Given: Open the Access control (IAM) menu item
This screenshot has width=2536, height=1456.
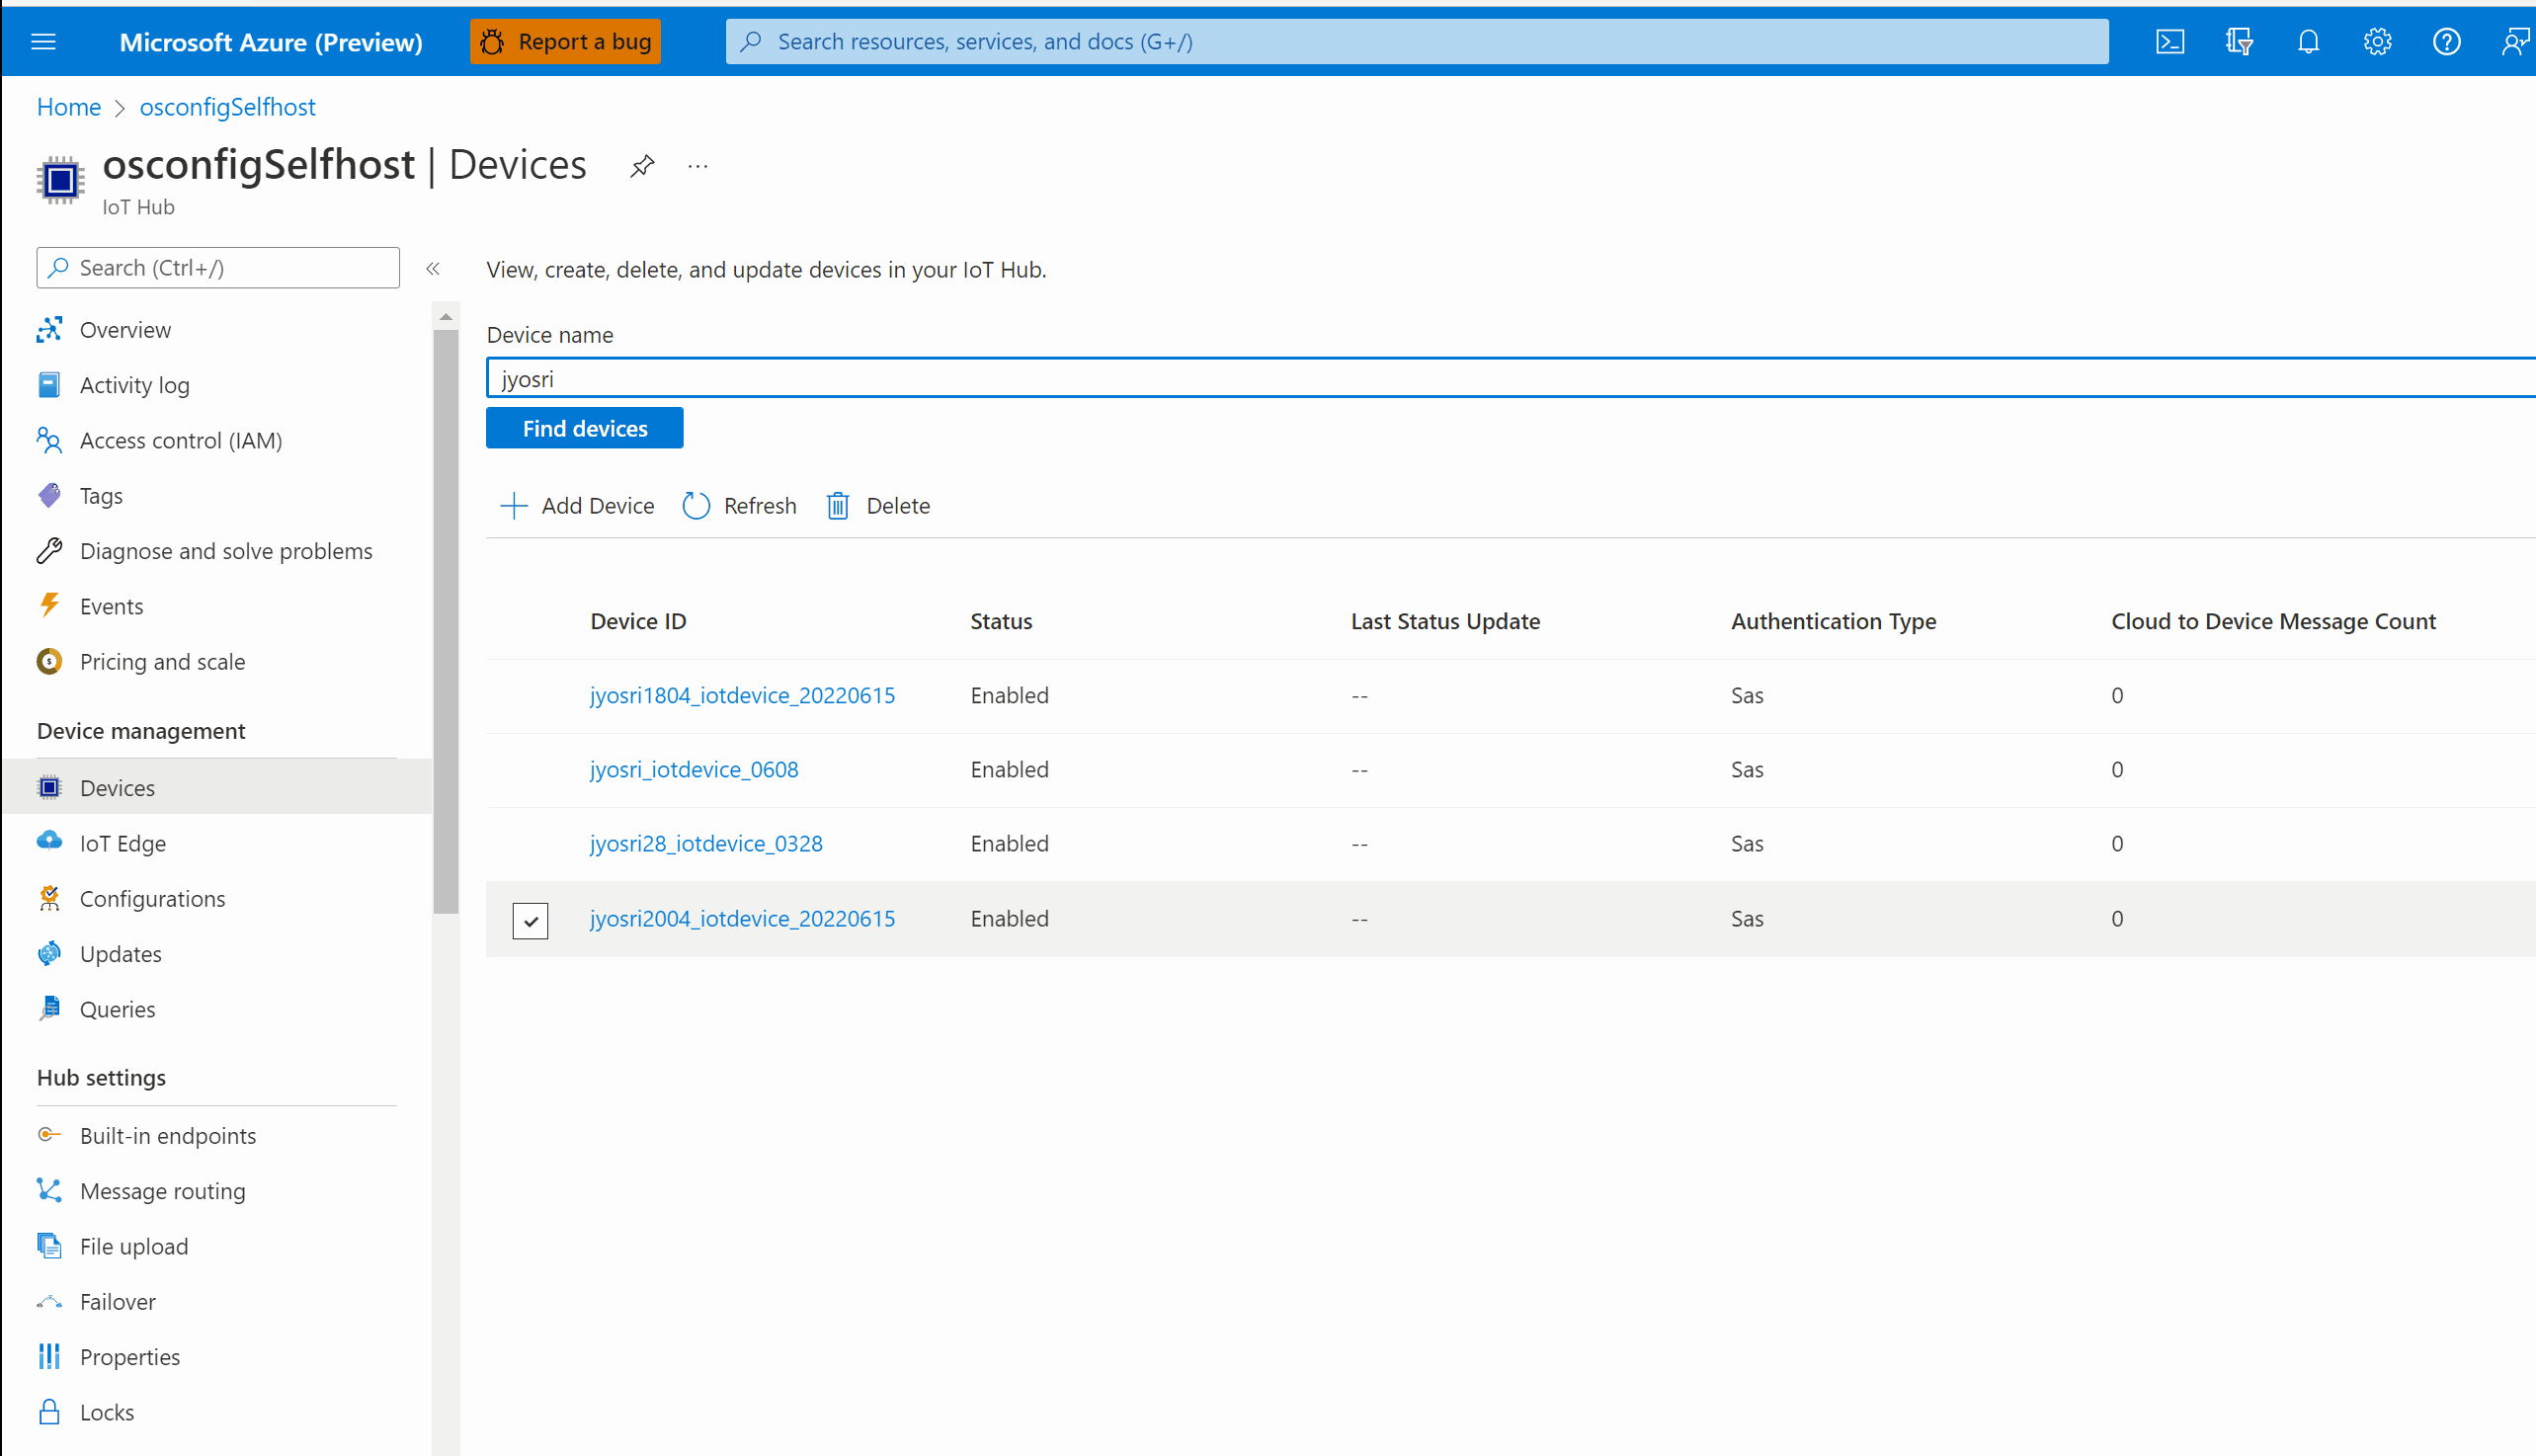Looking at the screenshot, I should pyautogui.click(x=181, y=439).
